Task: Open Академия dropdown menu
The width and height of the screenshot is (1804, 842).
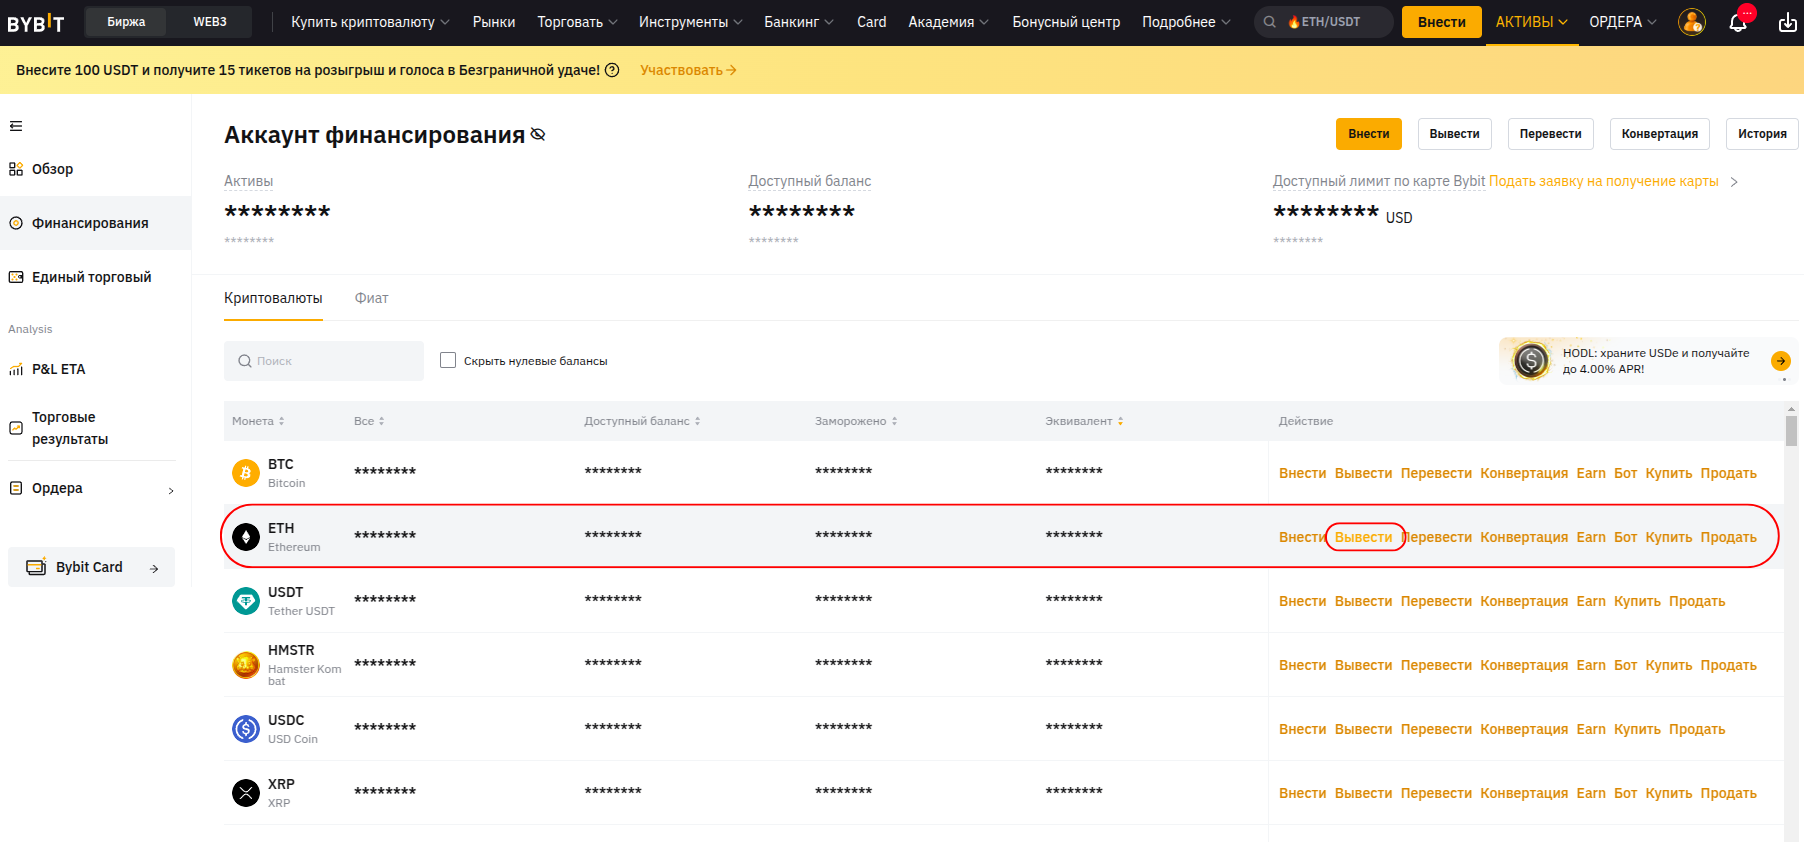Action: pos(948,22)
